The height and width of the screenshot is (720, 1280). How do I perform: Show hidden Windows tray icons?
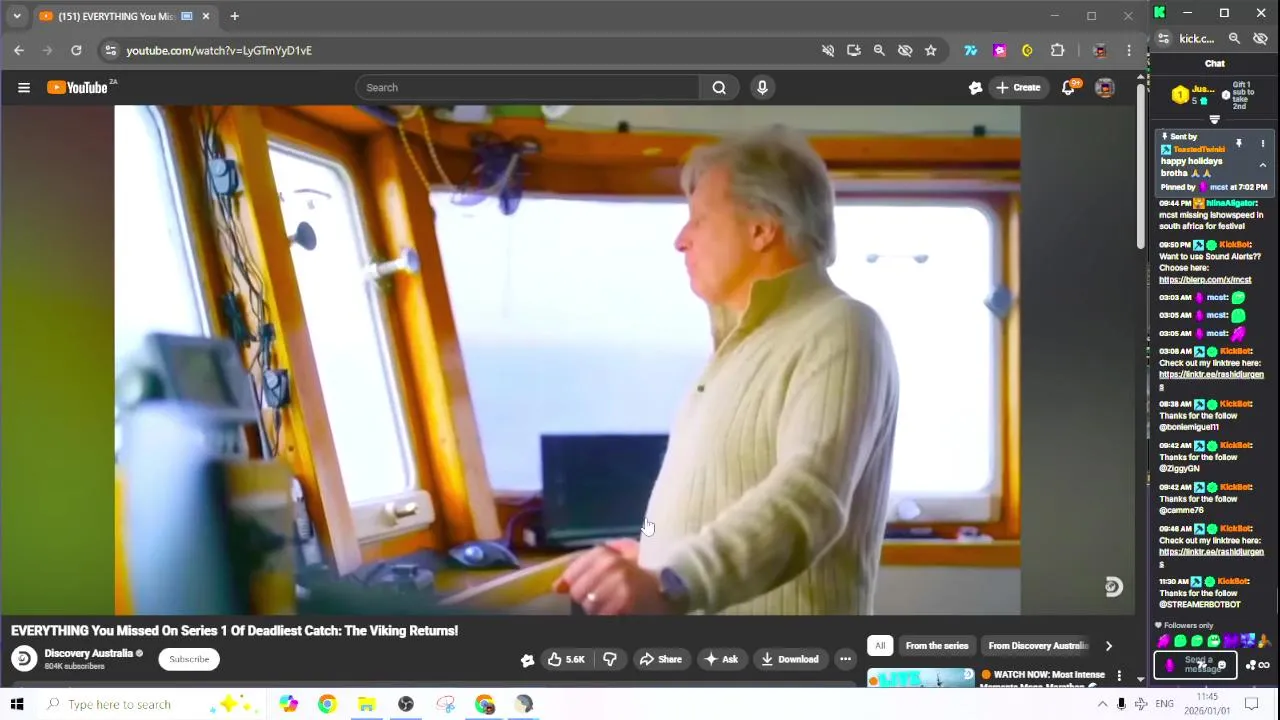(x=1102, y=705)
